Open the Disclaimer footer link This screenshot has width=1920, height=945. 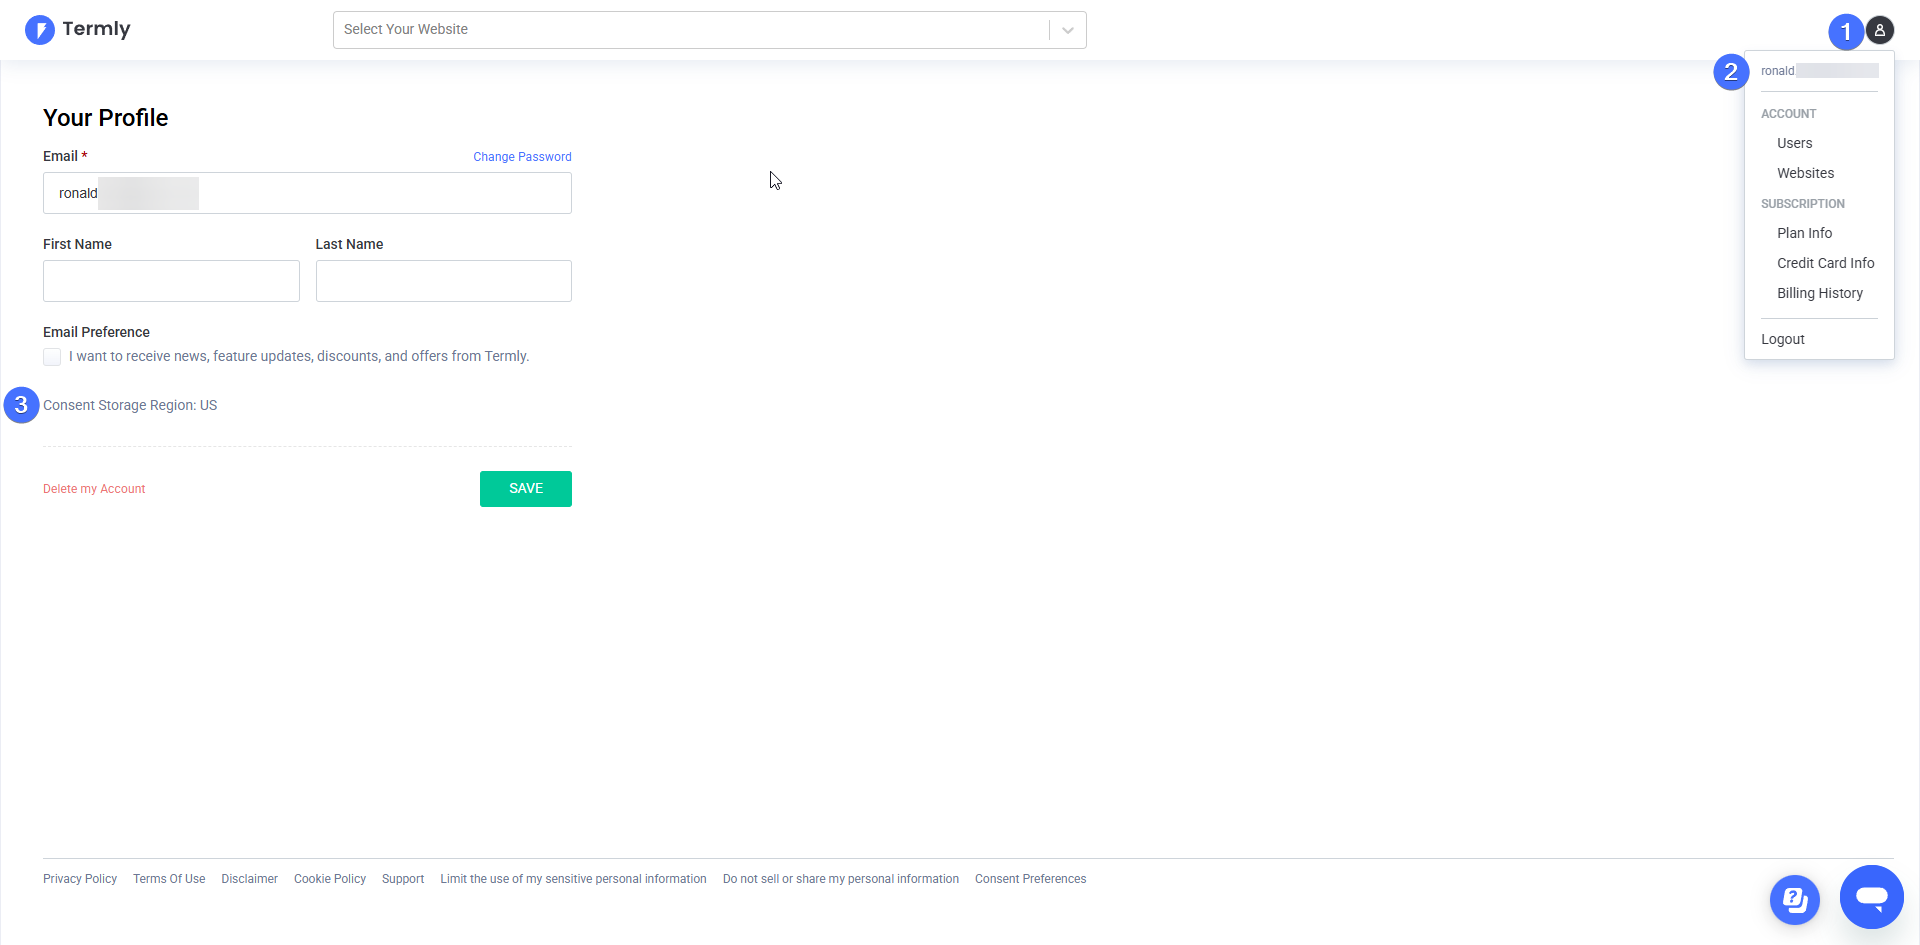[x=249, y=879]
